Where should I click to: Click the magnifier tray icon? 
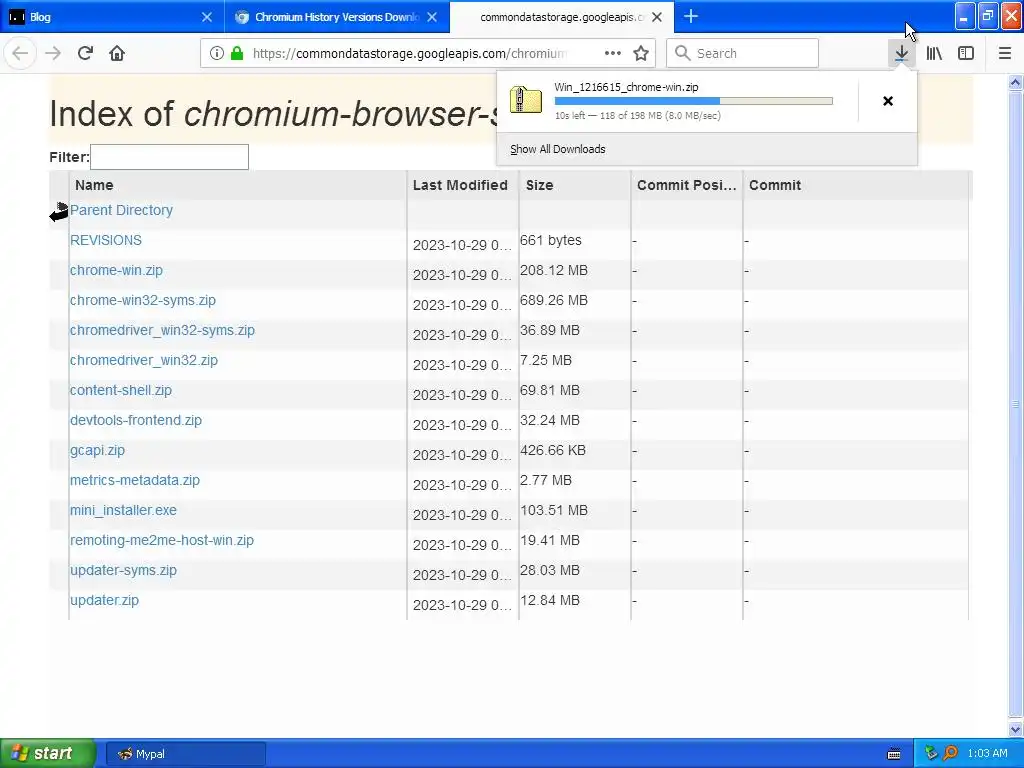pos(950,753)
